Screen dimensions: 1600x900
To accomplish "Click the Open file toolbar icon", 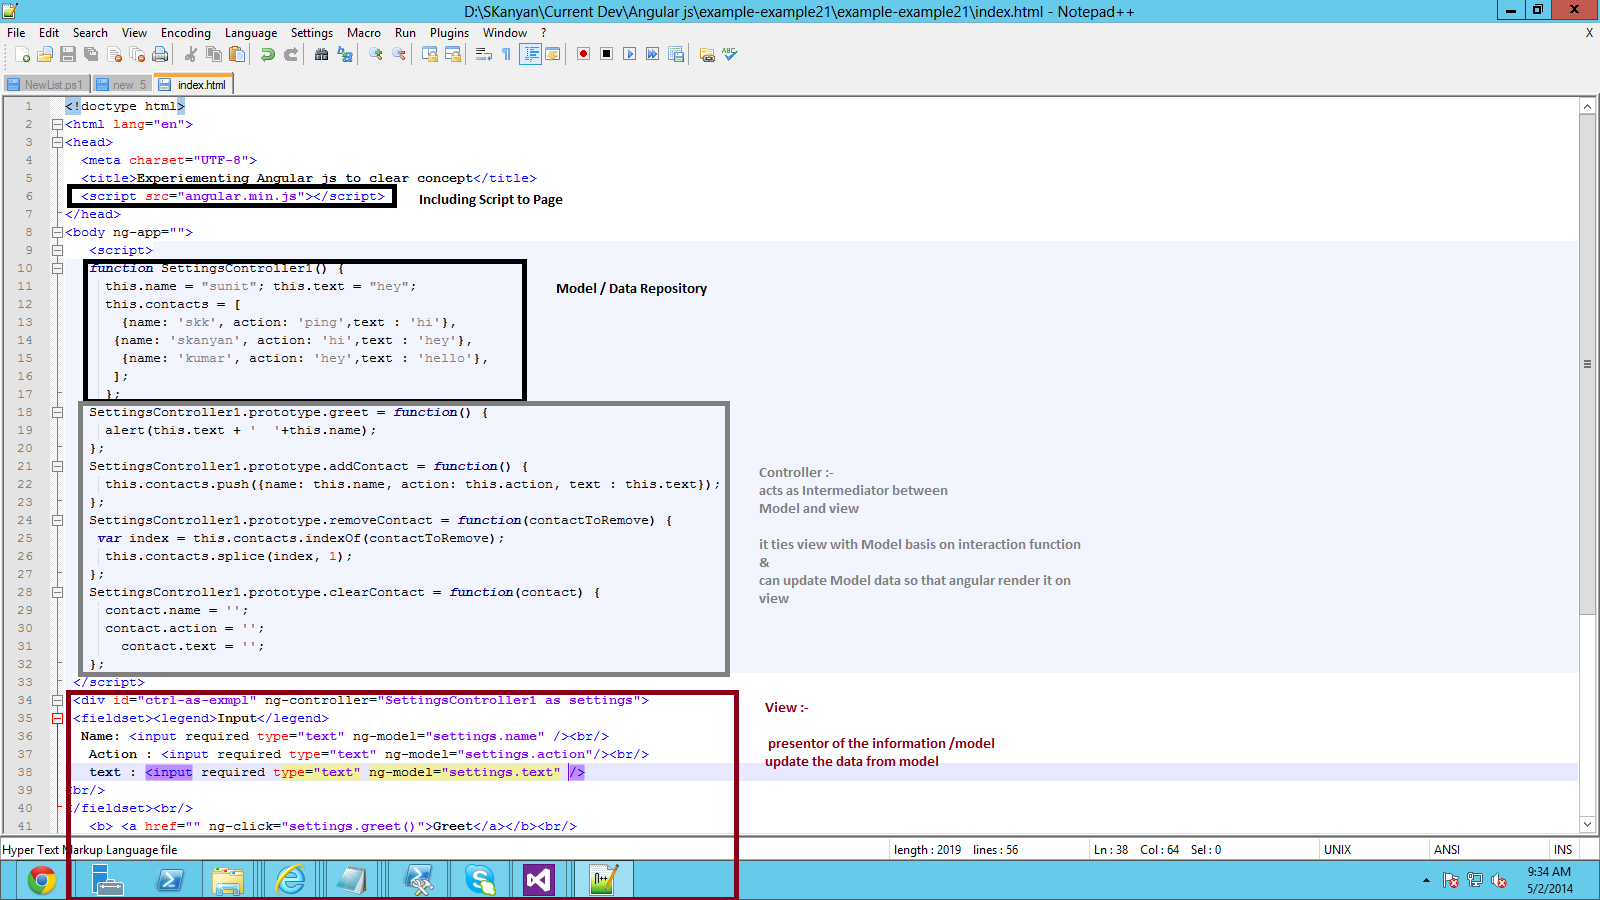I will (x=45, y=55).
